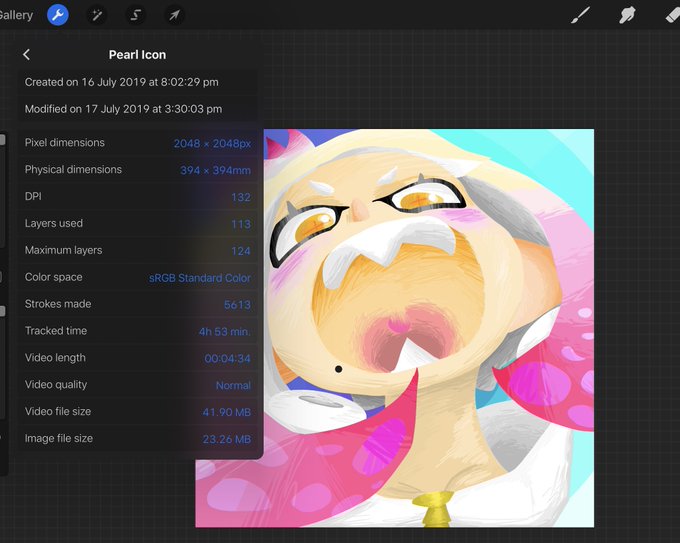Screen dimensions: 680x543
Task: Open the Adjustments magic wand menu
Action: coord(97,15)
